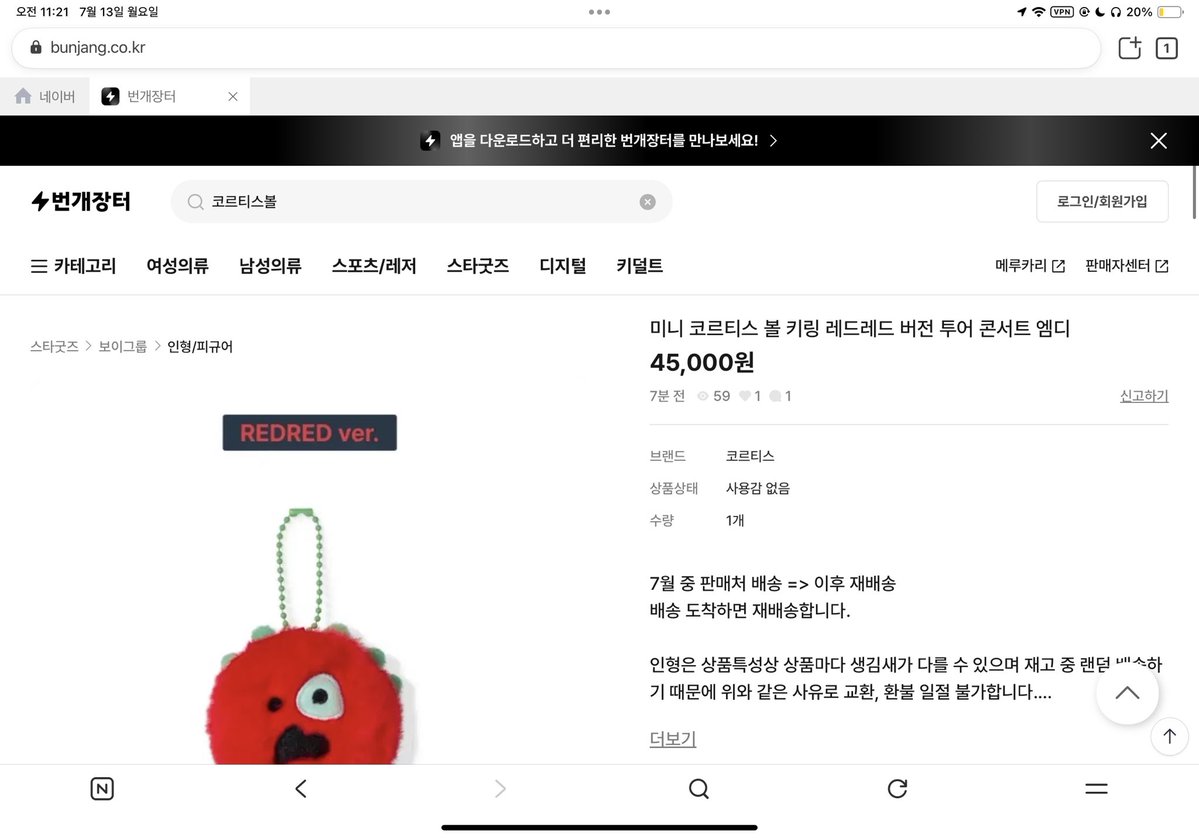Screen dimensions: 1199x838
Task: Tap the VPN status icon
Action: 1062,12
